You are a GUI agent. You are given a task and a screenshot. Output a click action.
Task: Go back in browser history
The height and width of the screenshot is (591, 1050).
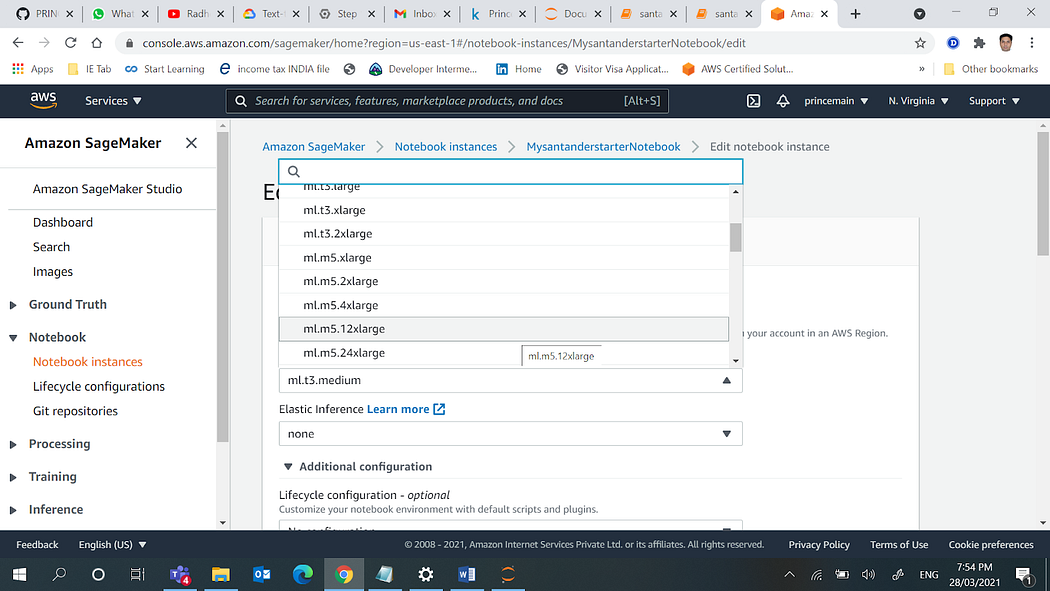pyautogui.click(x=18, y=43)
